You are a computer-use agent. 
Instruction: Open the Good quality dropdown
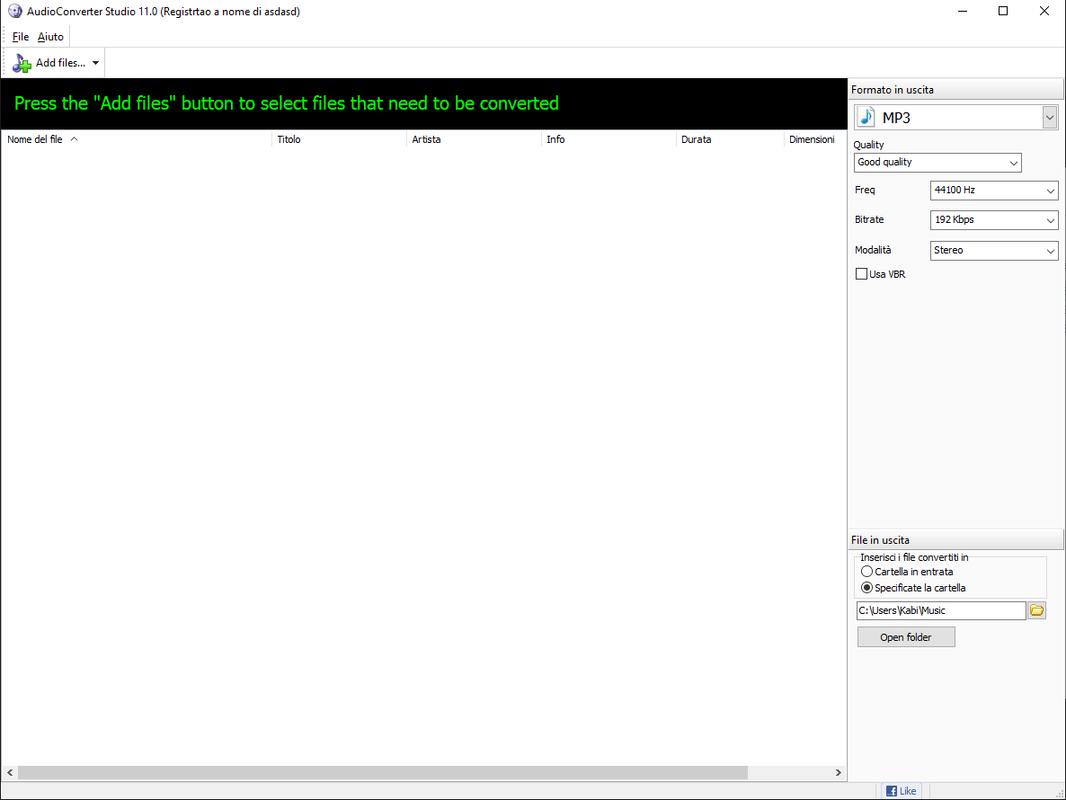(938, 162)
